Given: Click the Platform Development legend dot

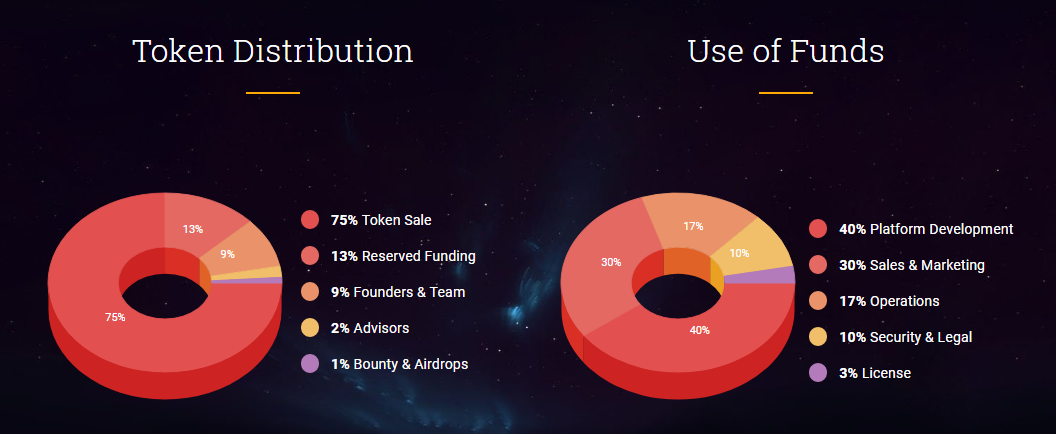Looking at the screenshot, I should click(818, 229).
